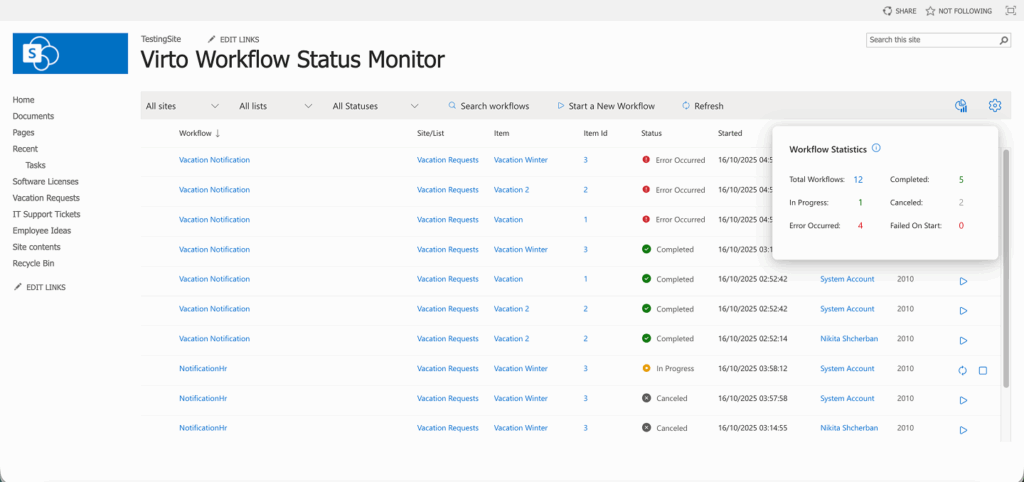Open the workflow statistics chart icon
Screen dimensions: 1024x482
961,106
